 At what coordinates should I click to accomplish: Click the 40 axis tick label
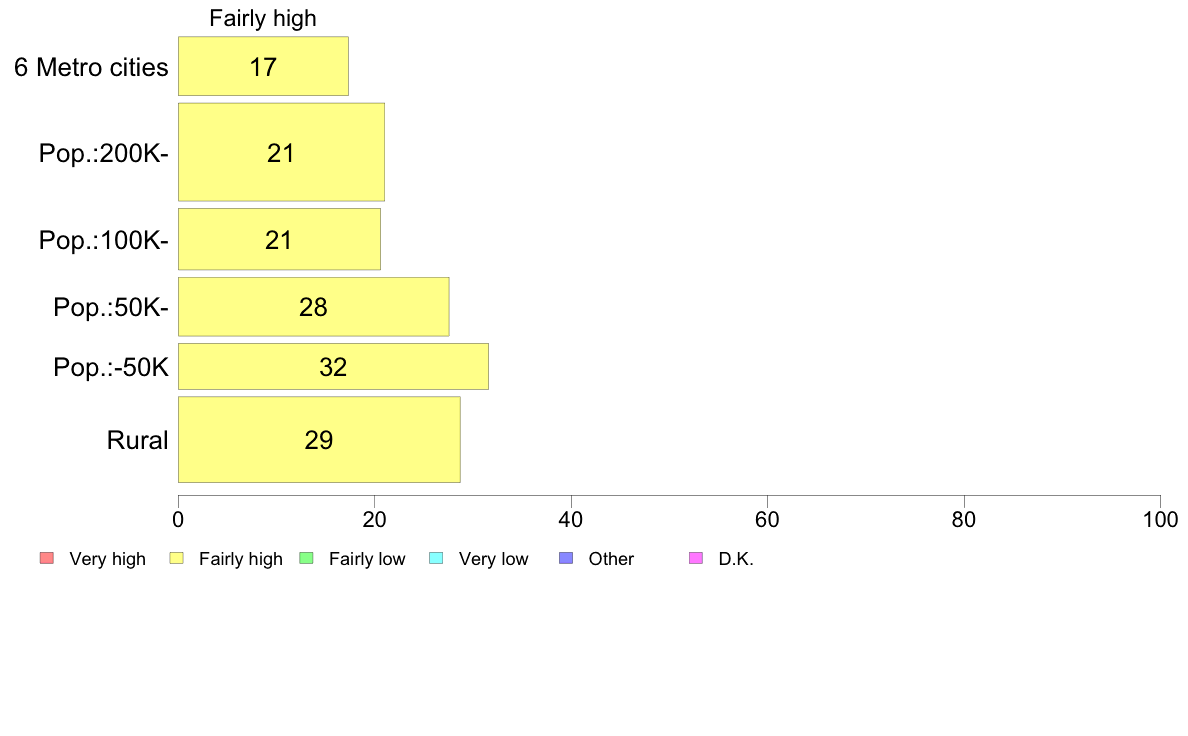571,519
